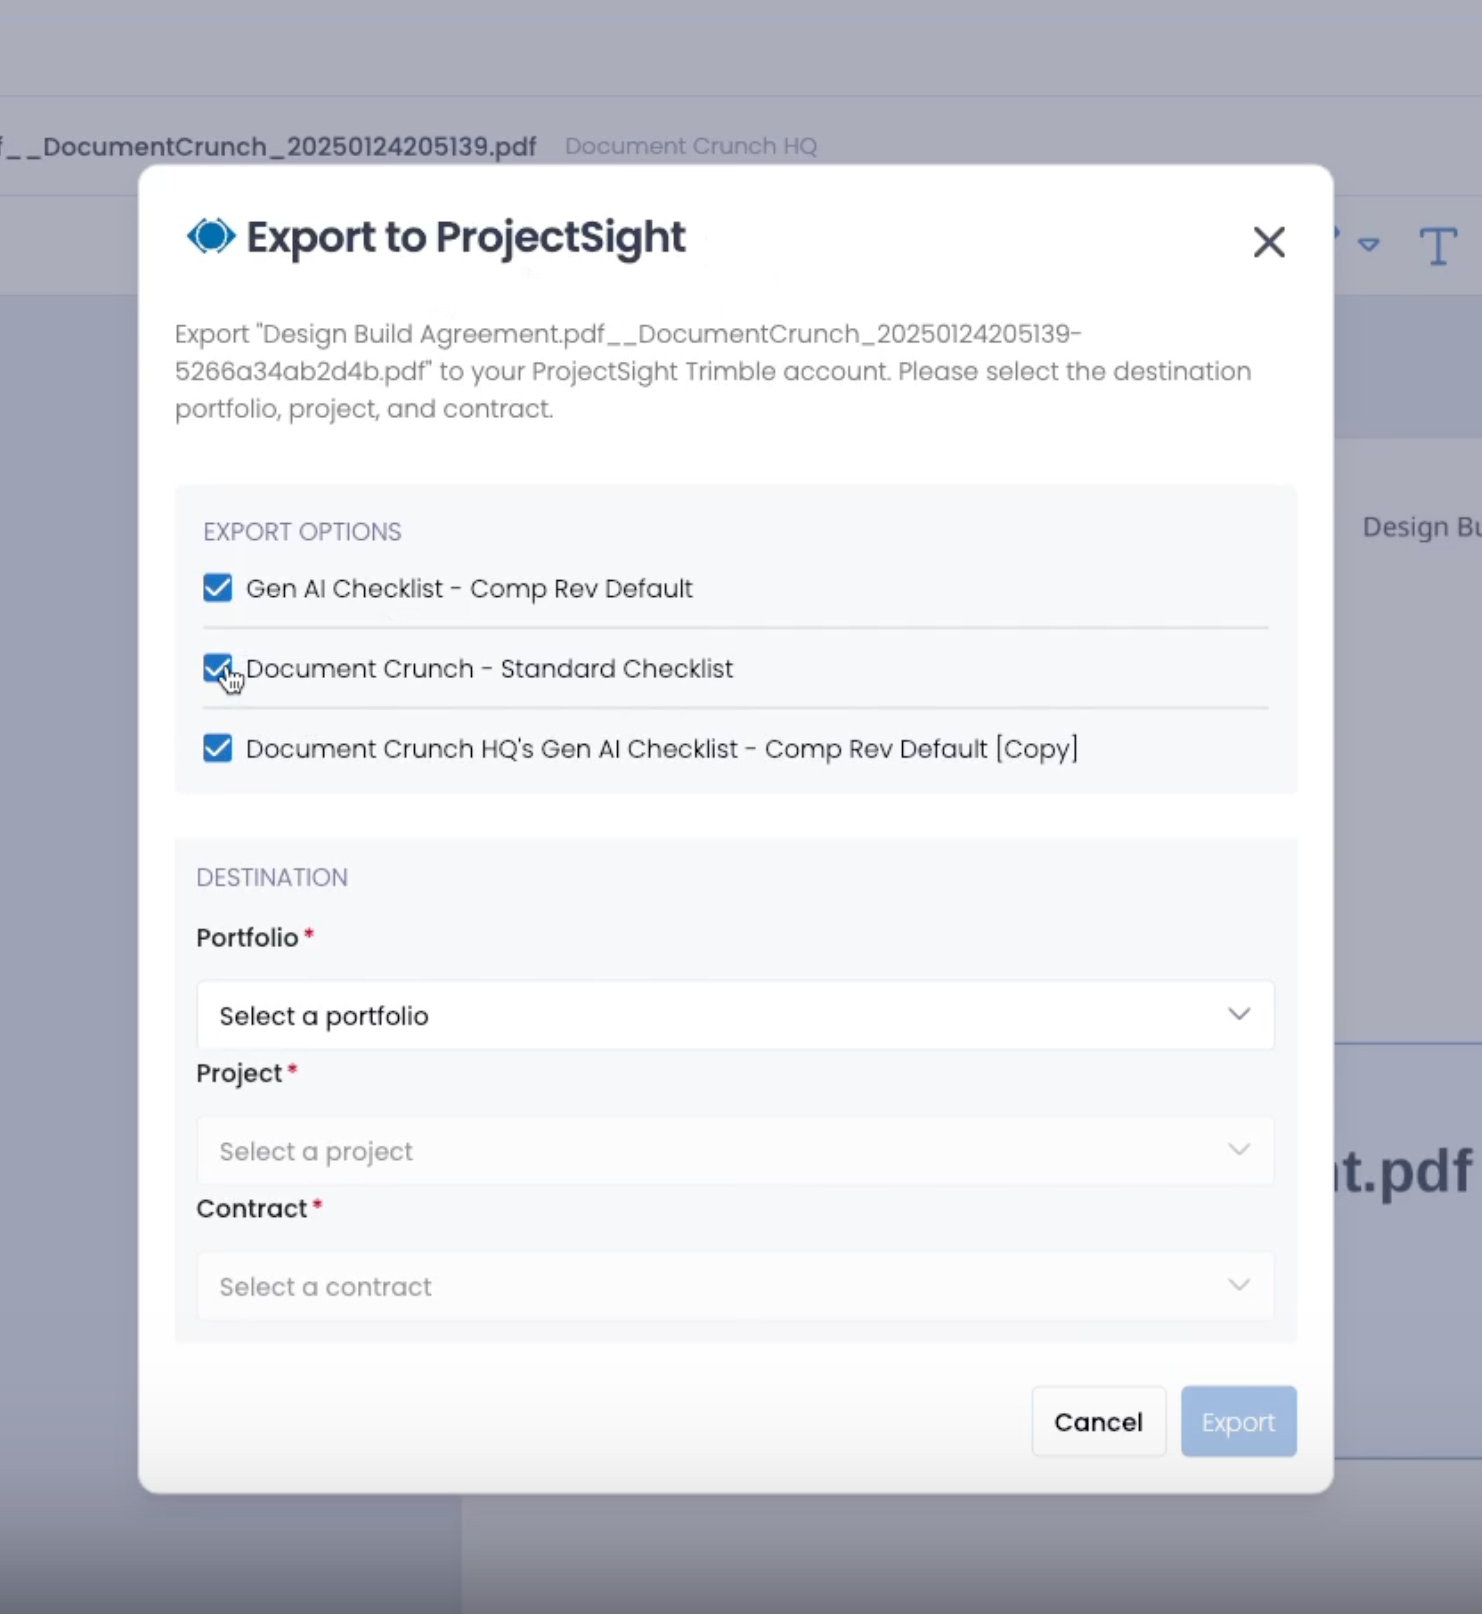Click the Portfolio field label
The width and height of the screenshot is (1482, 1614).
(247, 938)
